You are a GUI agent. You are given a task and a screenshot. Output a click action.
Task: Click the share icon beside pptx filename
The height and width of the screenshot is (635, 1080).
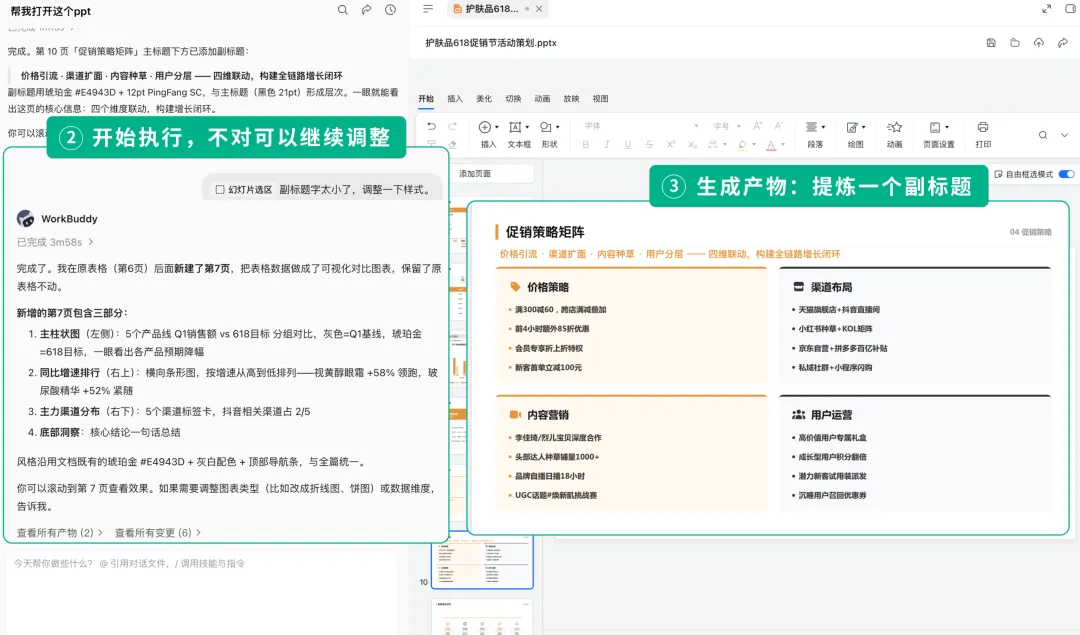click(x=1063, y=43)
